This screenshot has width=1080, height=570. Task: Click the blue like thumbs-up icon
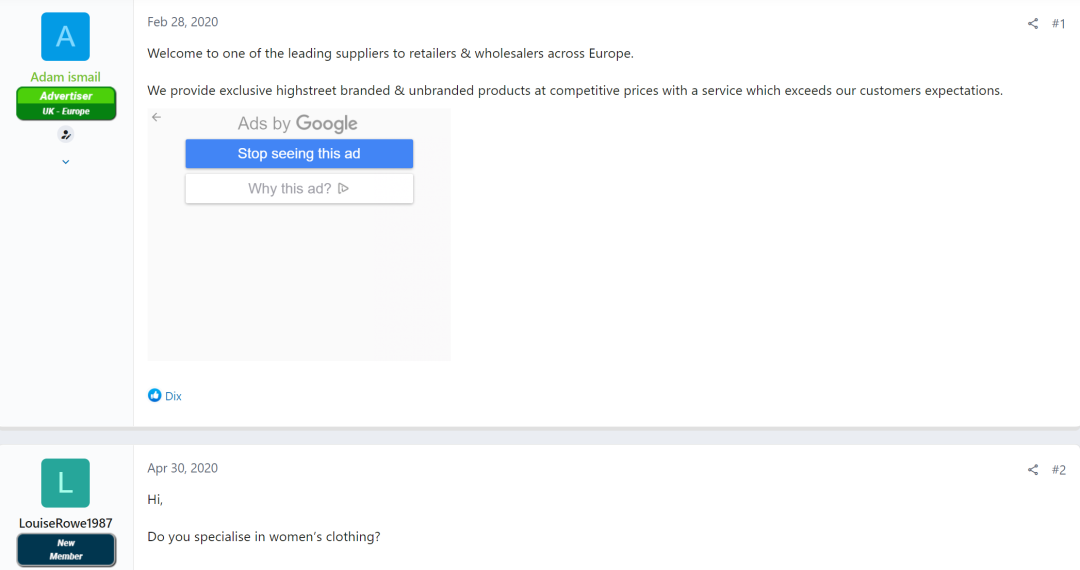pos(154,396)
